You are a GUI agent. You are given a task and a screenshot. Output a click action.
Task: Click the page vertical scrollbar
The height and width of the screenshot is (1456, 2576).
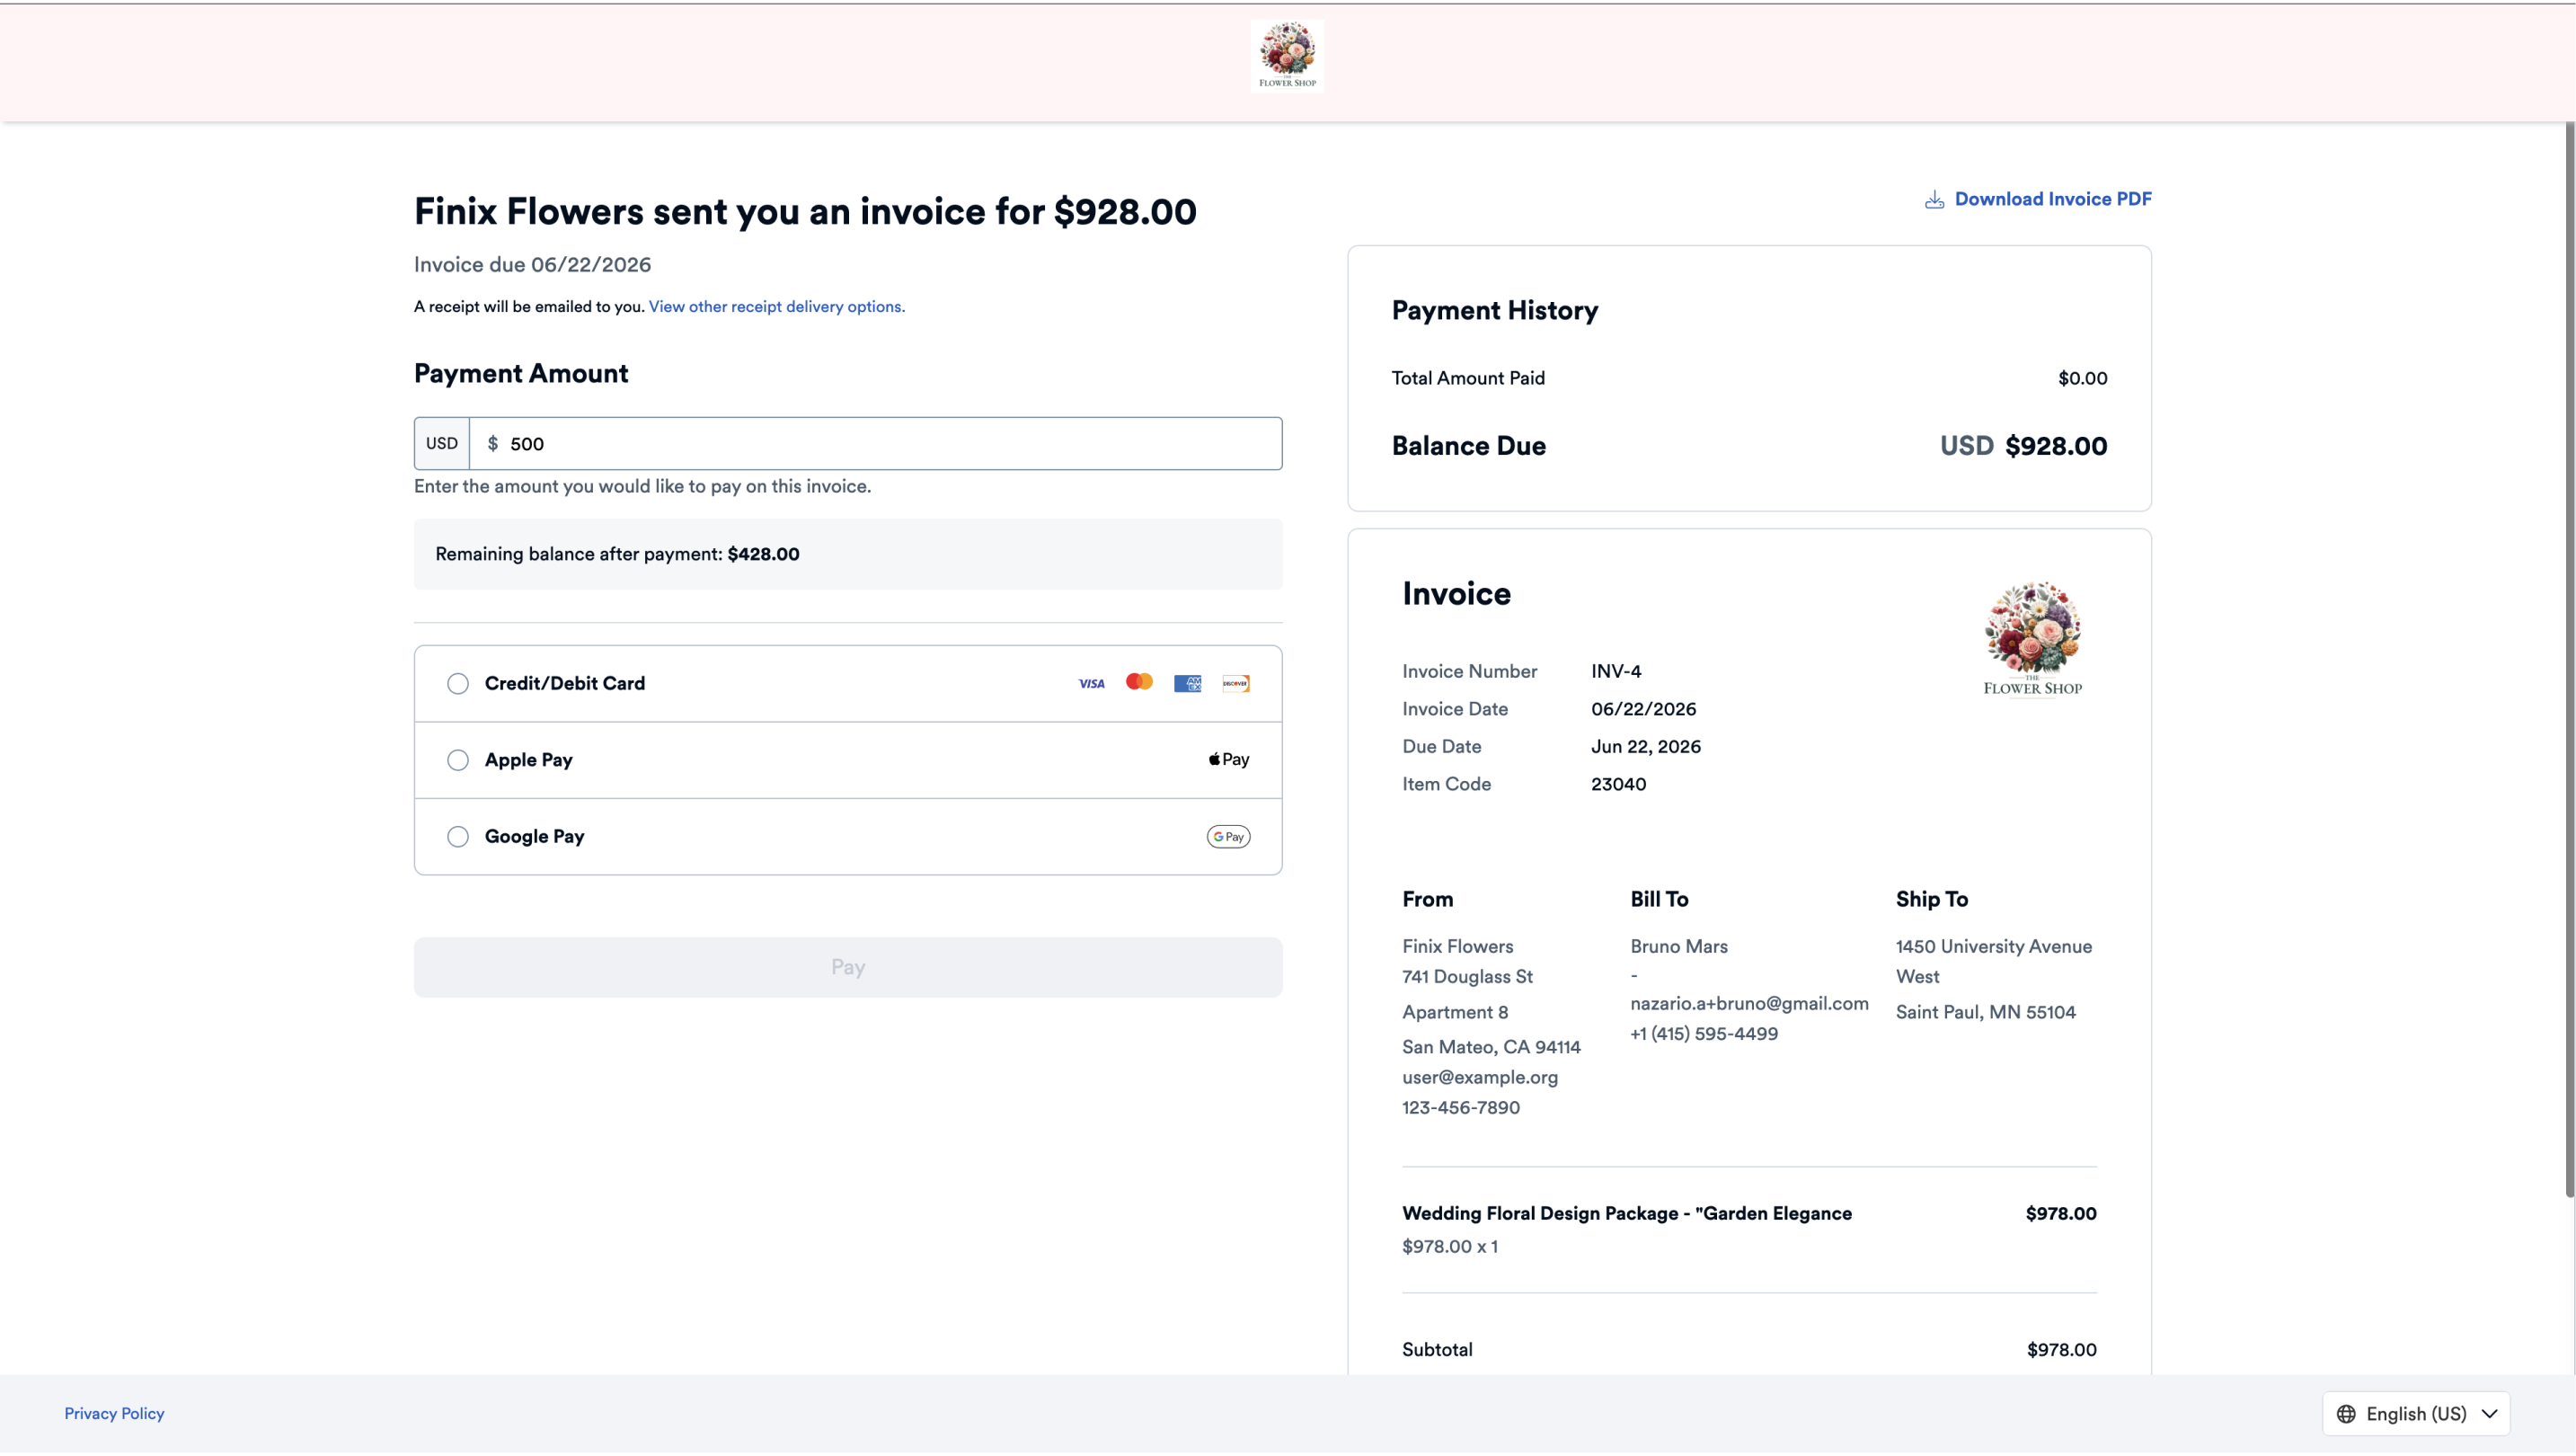pos(2569,660)
